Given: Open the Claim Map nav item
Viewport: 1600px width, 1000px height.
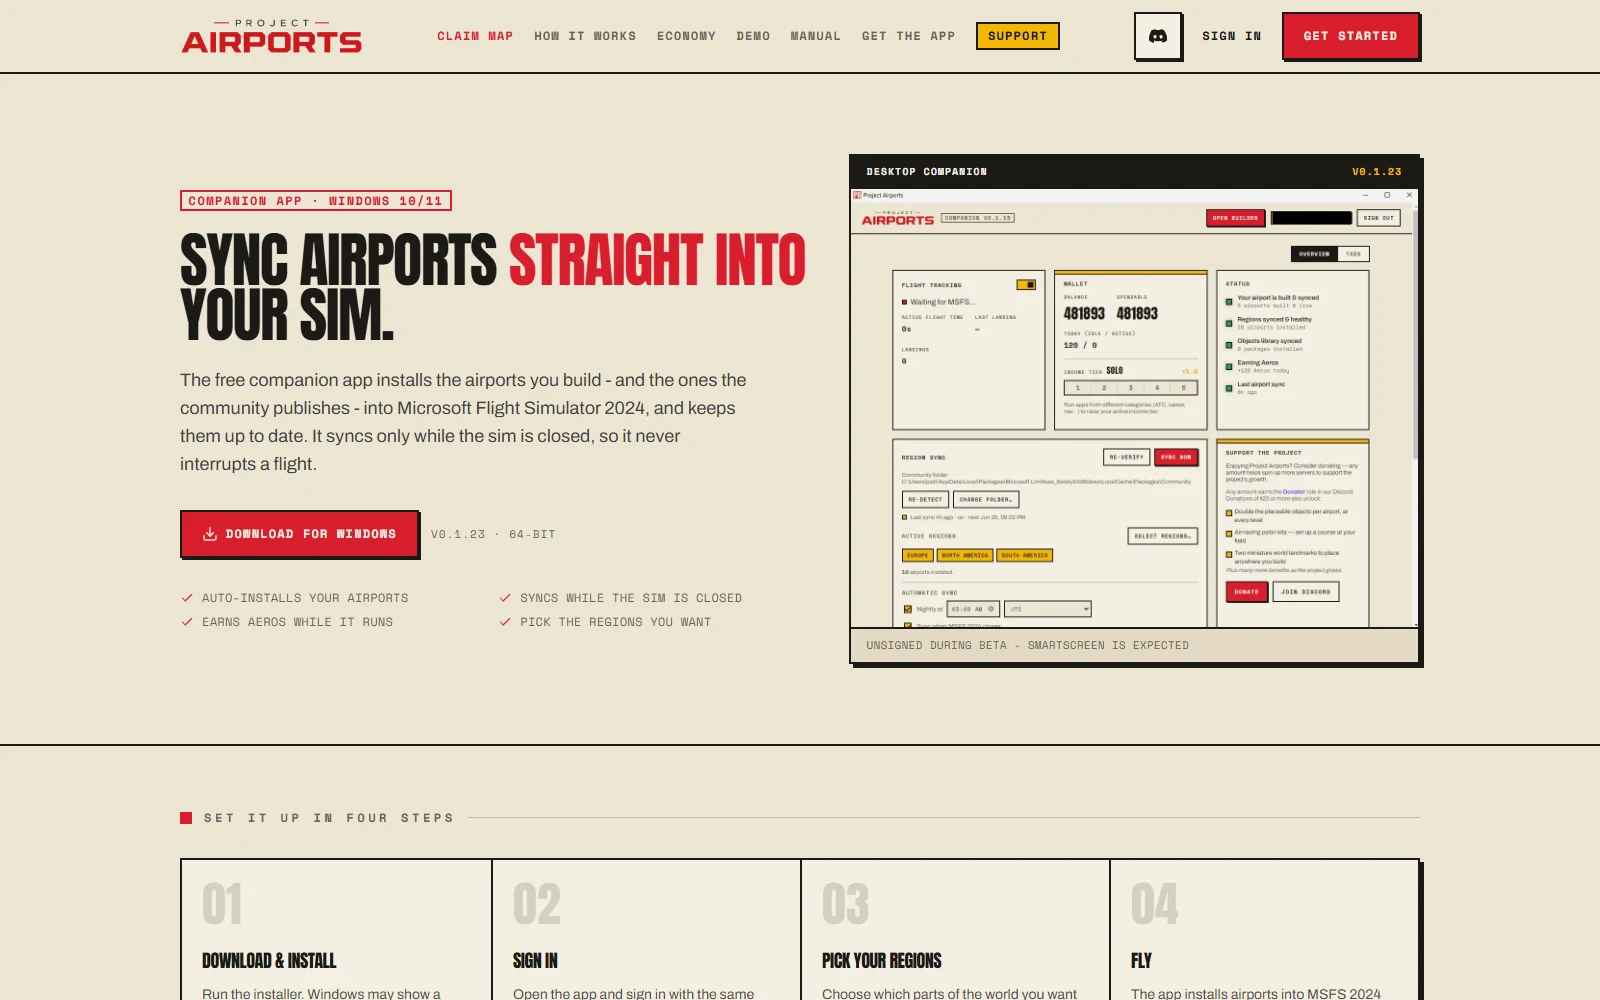Looking at the screenshot, I should pyautogui.click(x=475, y=36).
